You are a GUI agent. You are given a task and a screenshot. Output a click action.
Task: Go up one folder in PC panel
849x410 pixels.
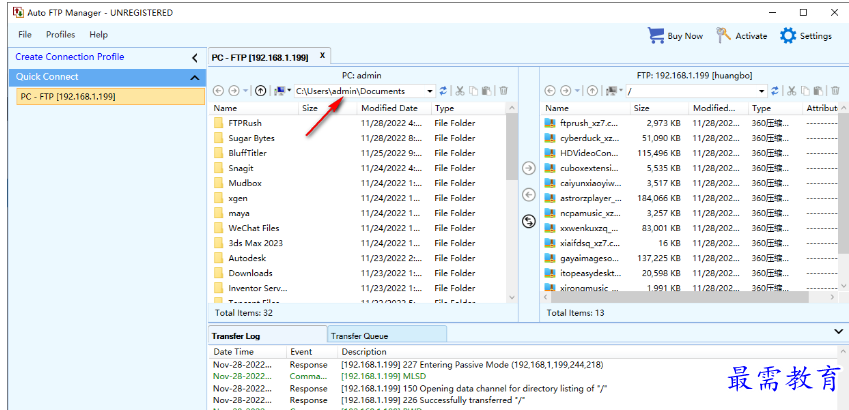coord(260,91)
